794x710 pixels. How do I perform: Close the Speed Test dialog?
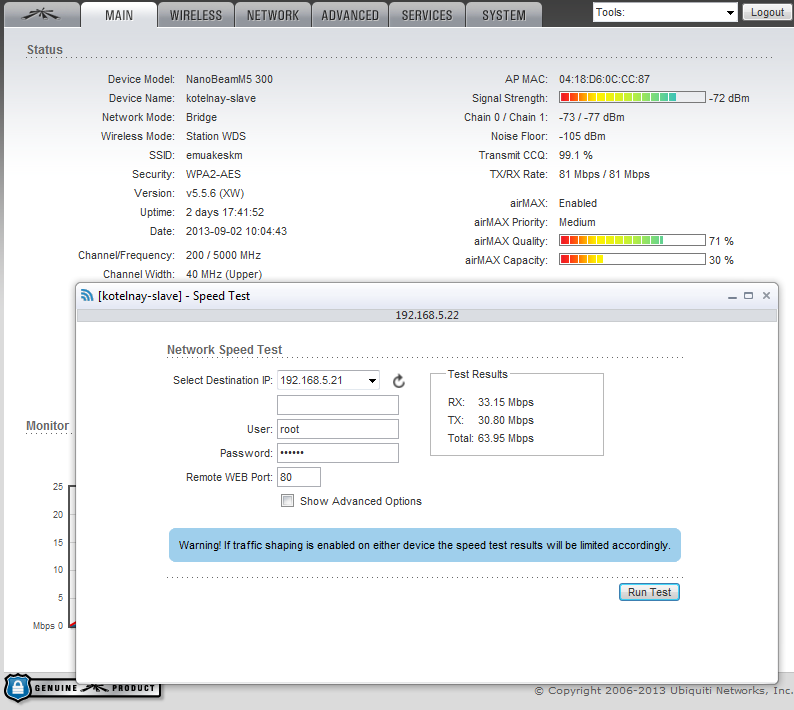(766, 296)
